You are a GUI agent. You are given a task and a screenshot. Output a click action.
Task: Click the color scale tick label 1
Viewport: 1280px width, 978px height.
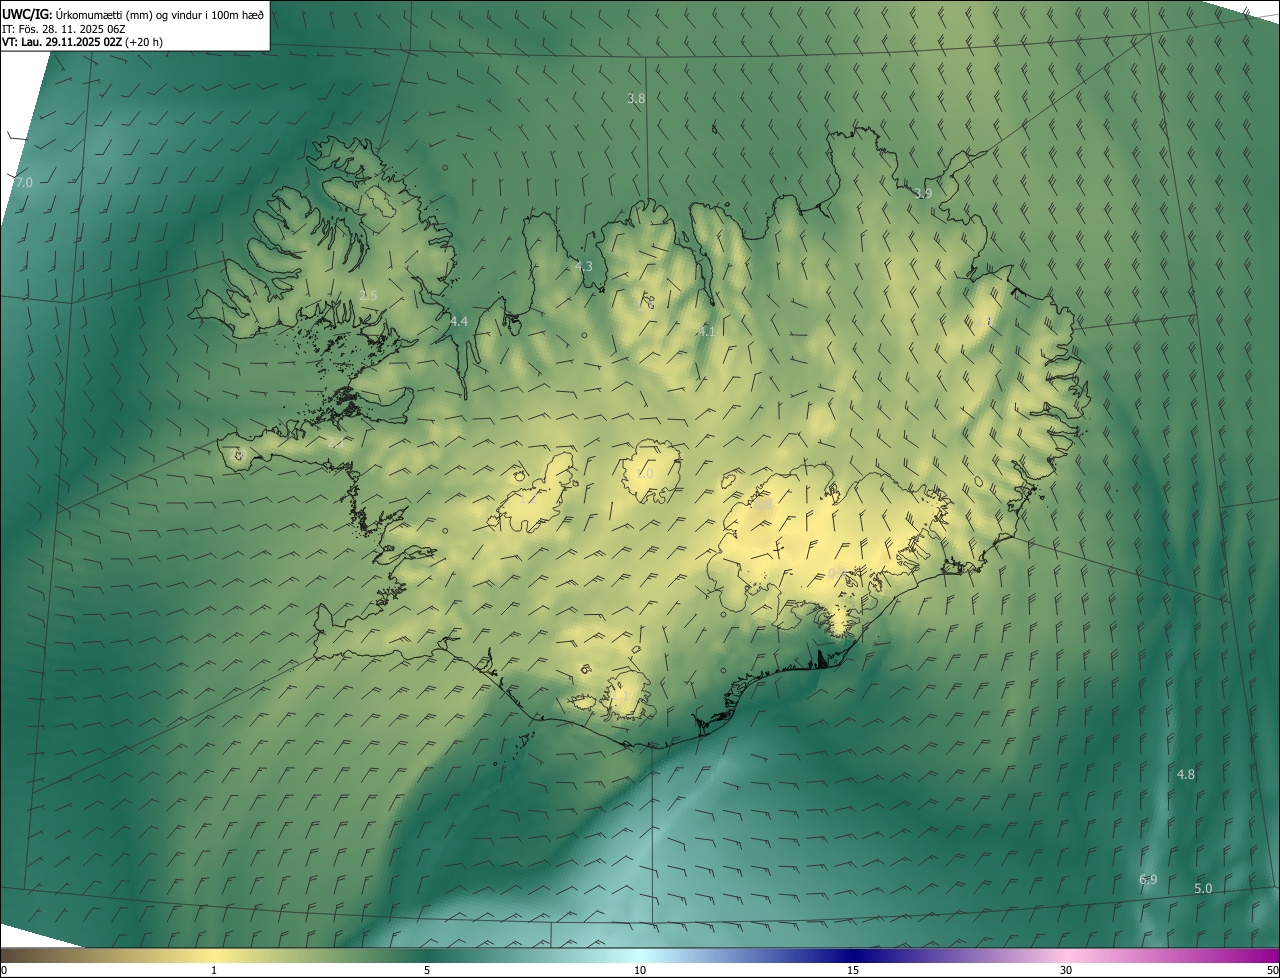click(x=214, y=970)
